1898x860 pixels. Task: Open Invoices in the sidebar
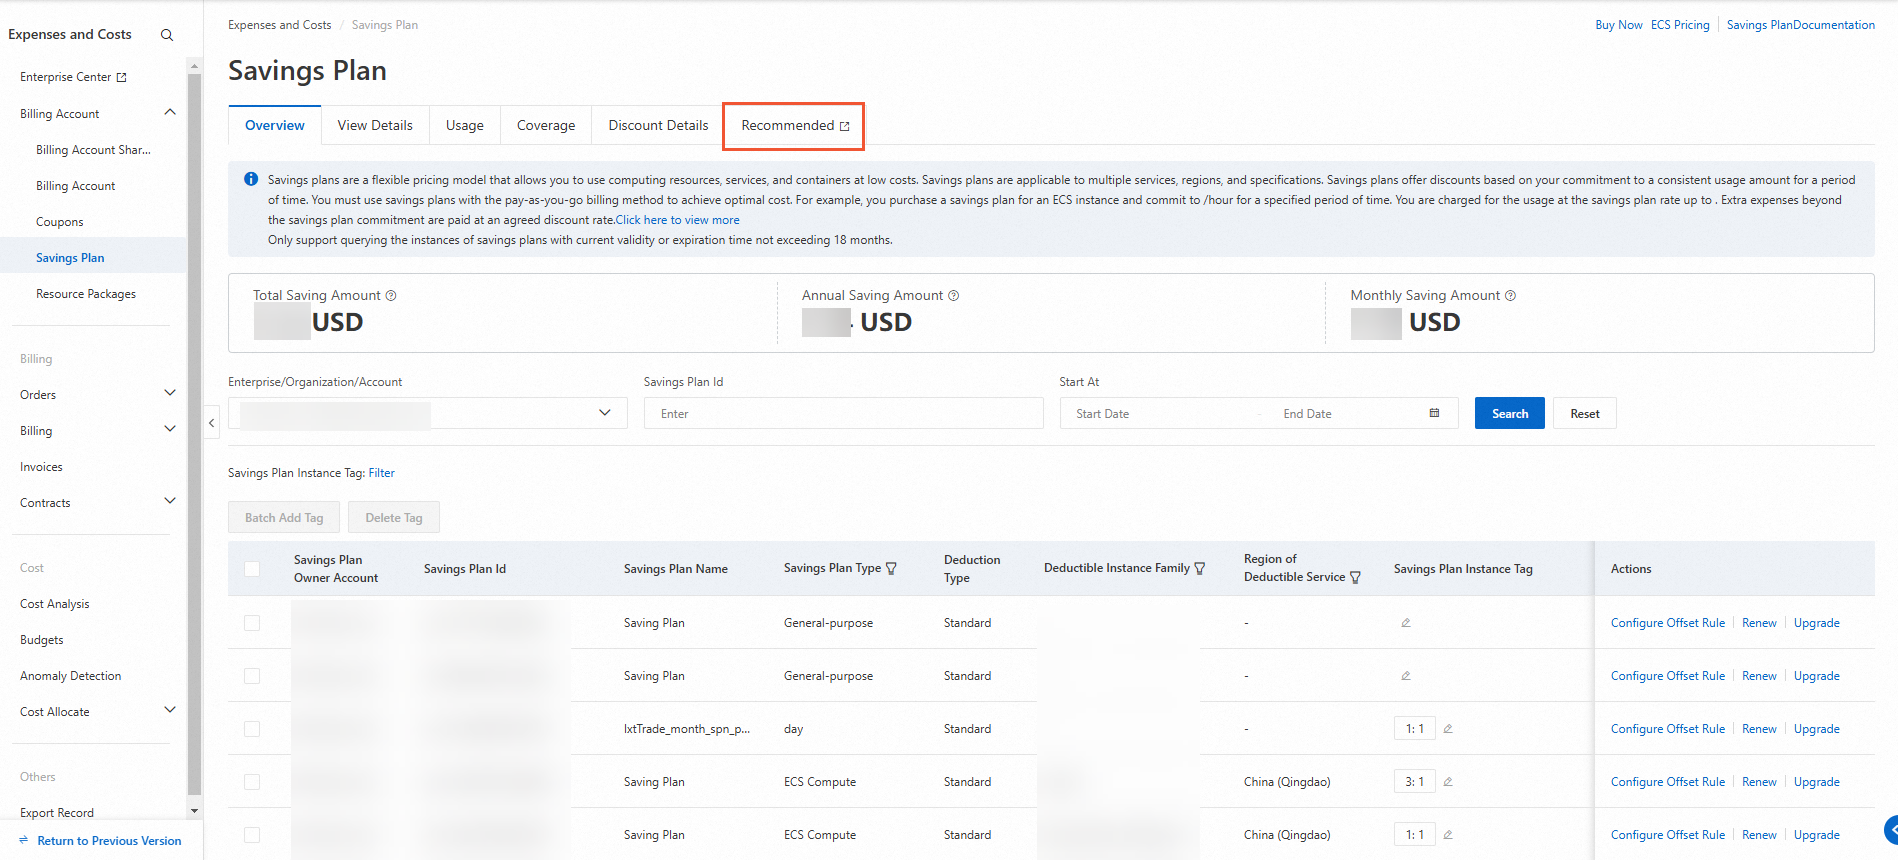[x=41, y=467]
